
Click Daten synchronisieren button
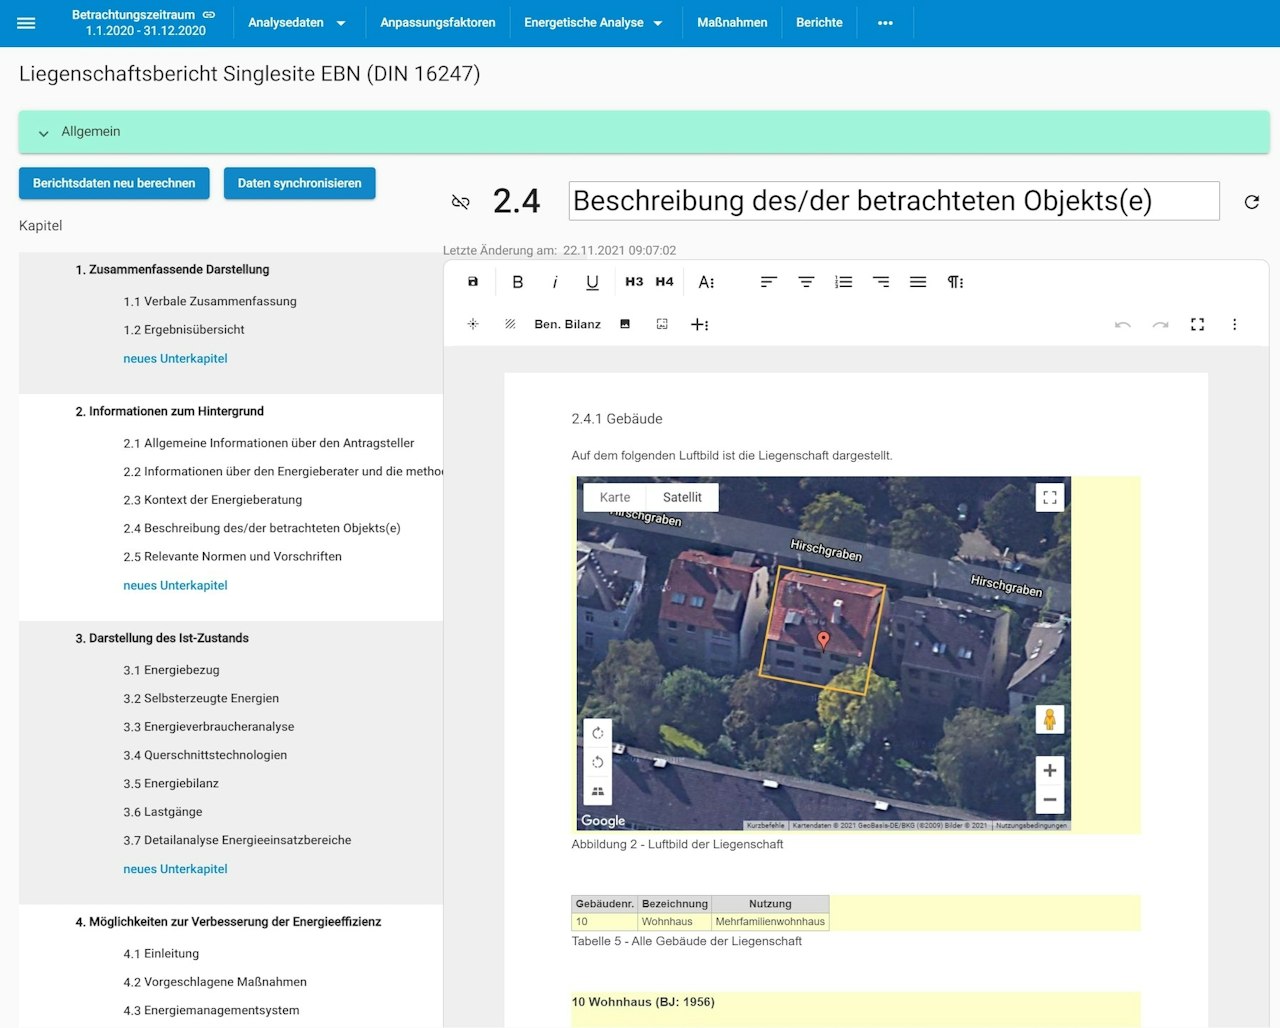coord(299,183)
